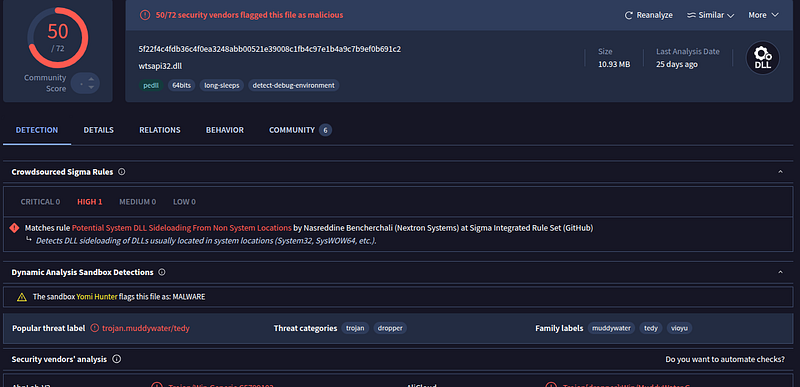Click the DLL file type gear icon
The height and width of the screenshot is (387, 800).
pyautogui.click(x=763, y=58)
